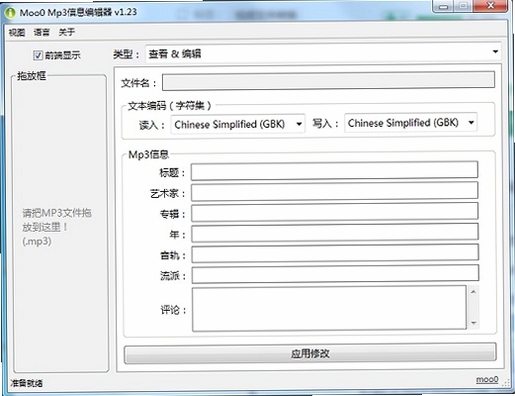This screenshot has width=515, height=396.
Task: Click the 艺术家 input field
Action: (334, 192)
